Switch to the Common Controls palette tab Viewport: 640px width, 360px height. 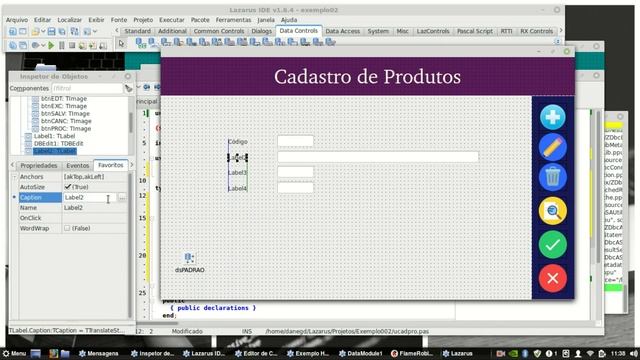click(x=219, y=31)
